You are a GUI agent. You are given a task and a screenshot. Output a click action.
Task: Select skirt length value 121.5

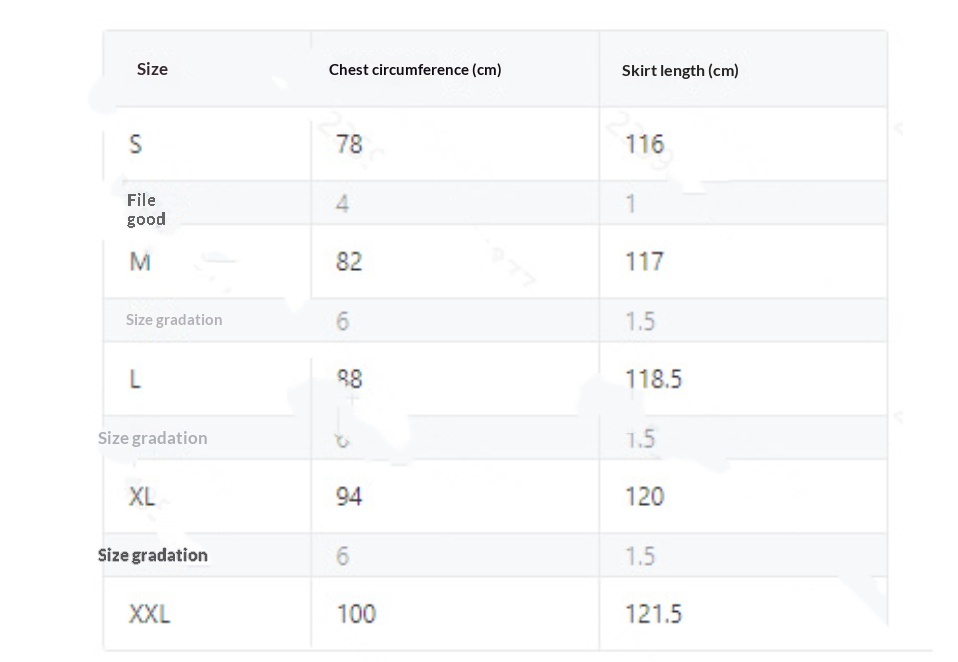(653, 613)
